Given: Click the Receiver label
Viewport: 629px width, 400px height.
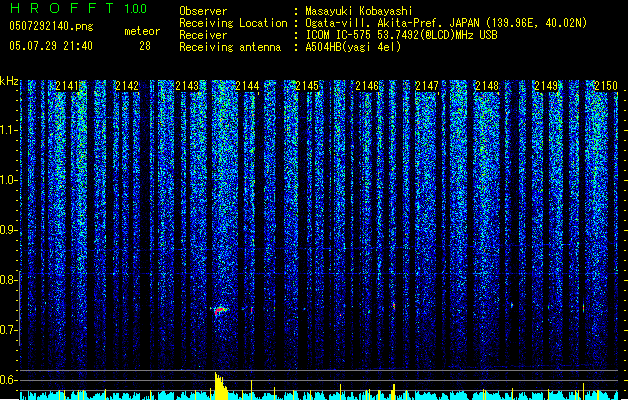Looking at the screenshot, I should tap(203, 35).
